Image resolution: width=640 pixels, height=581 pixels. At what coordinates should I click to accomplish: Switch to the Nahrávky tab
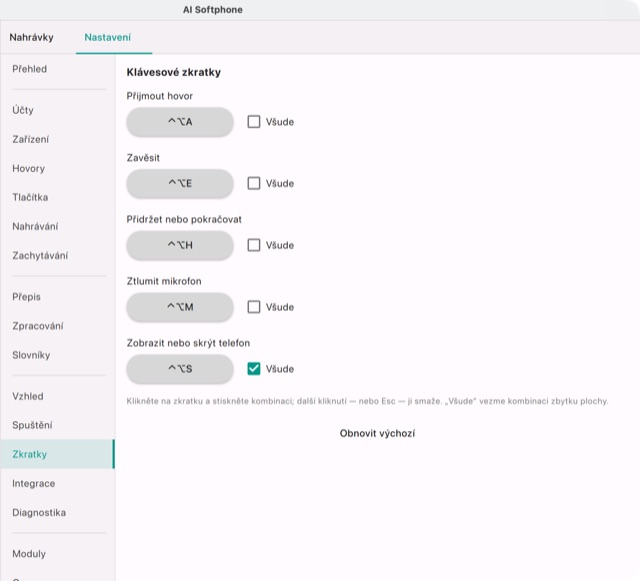click(31, 37)
